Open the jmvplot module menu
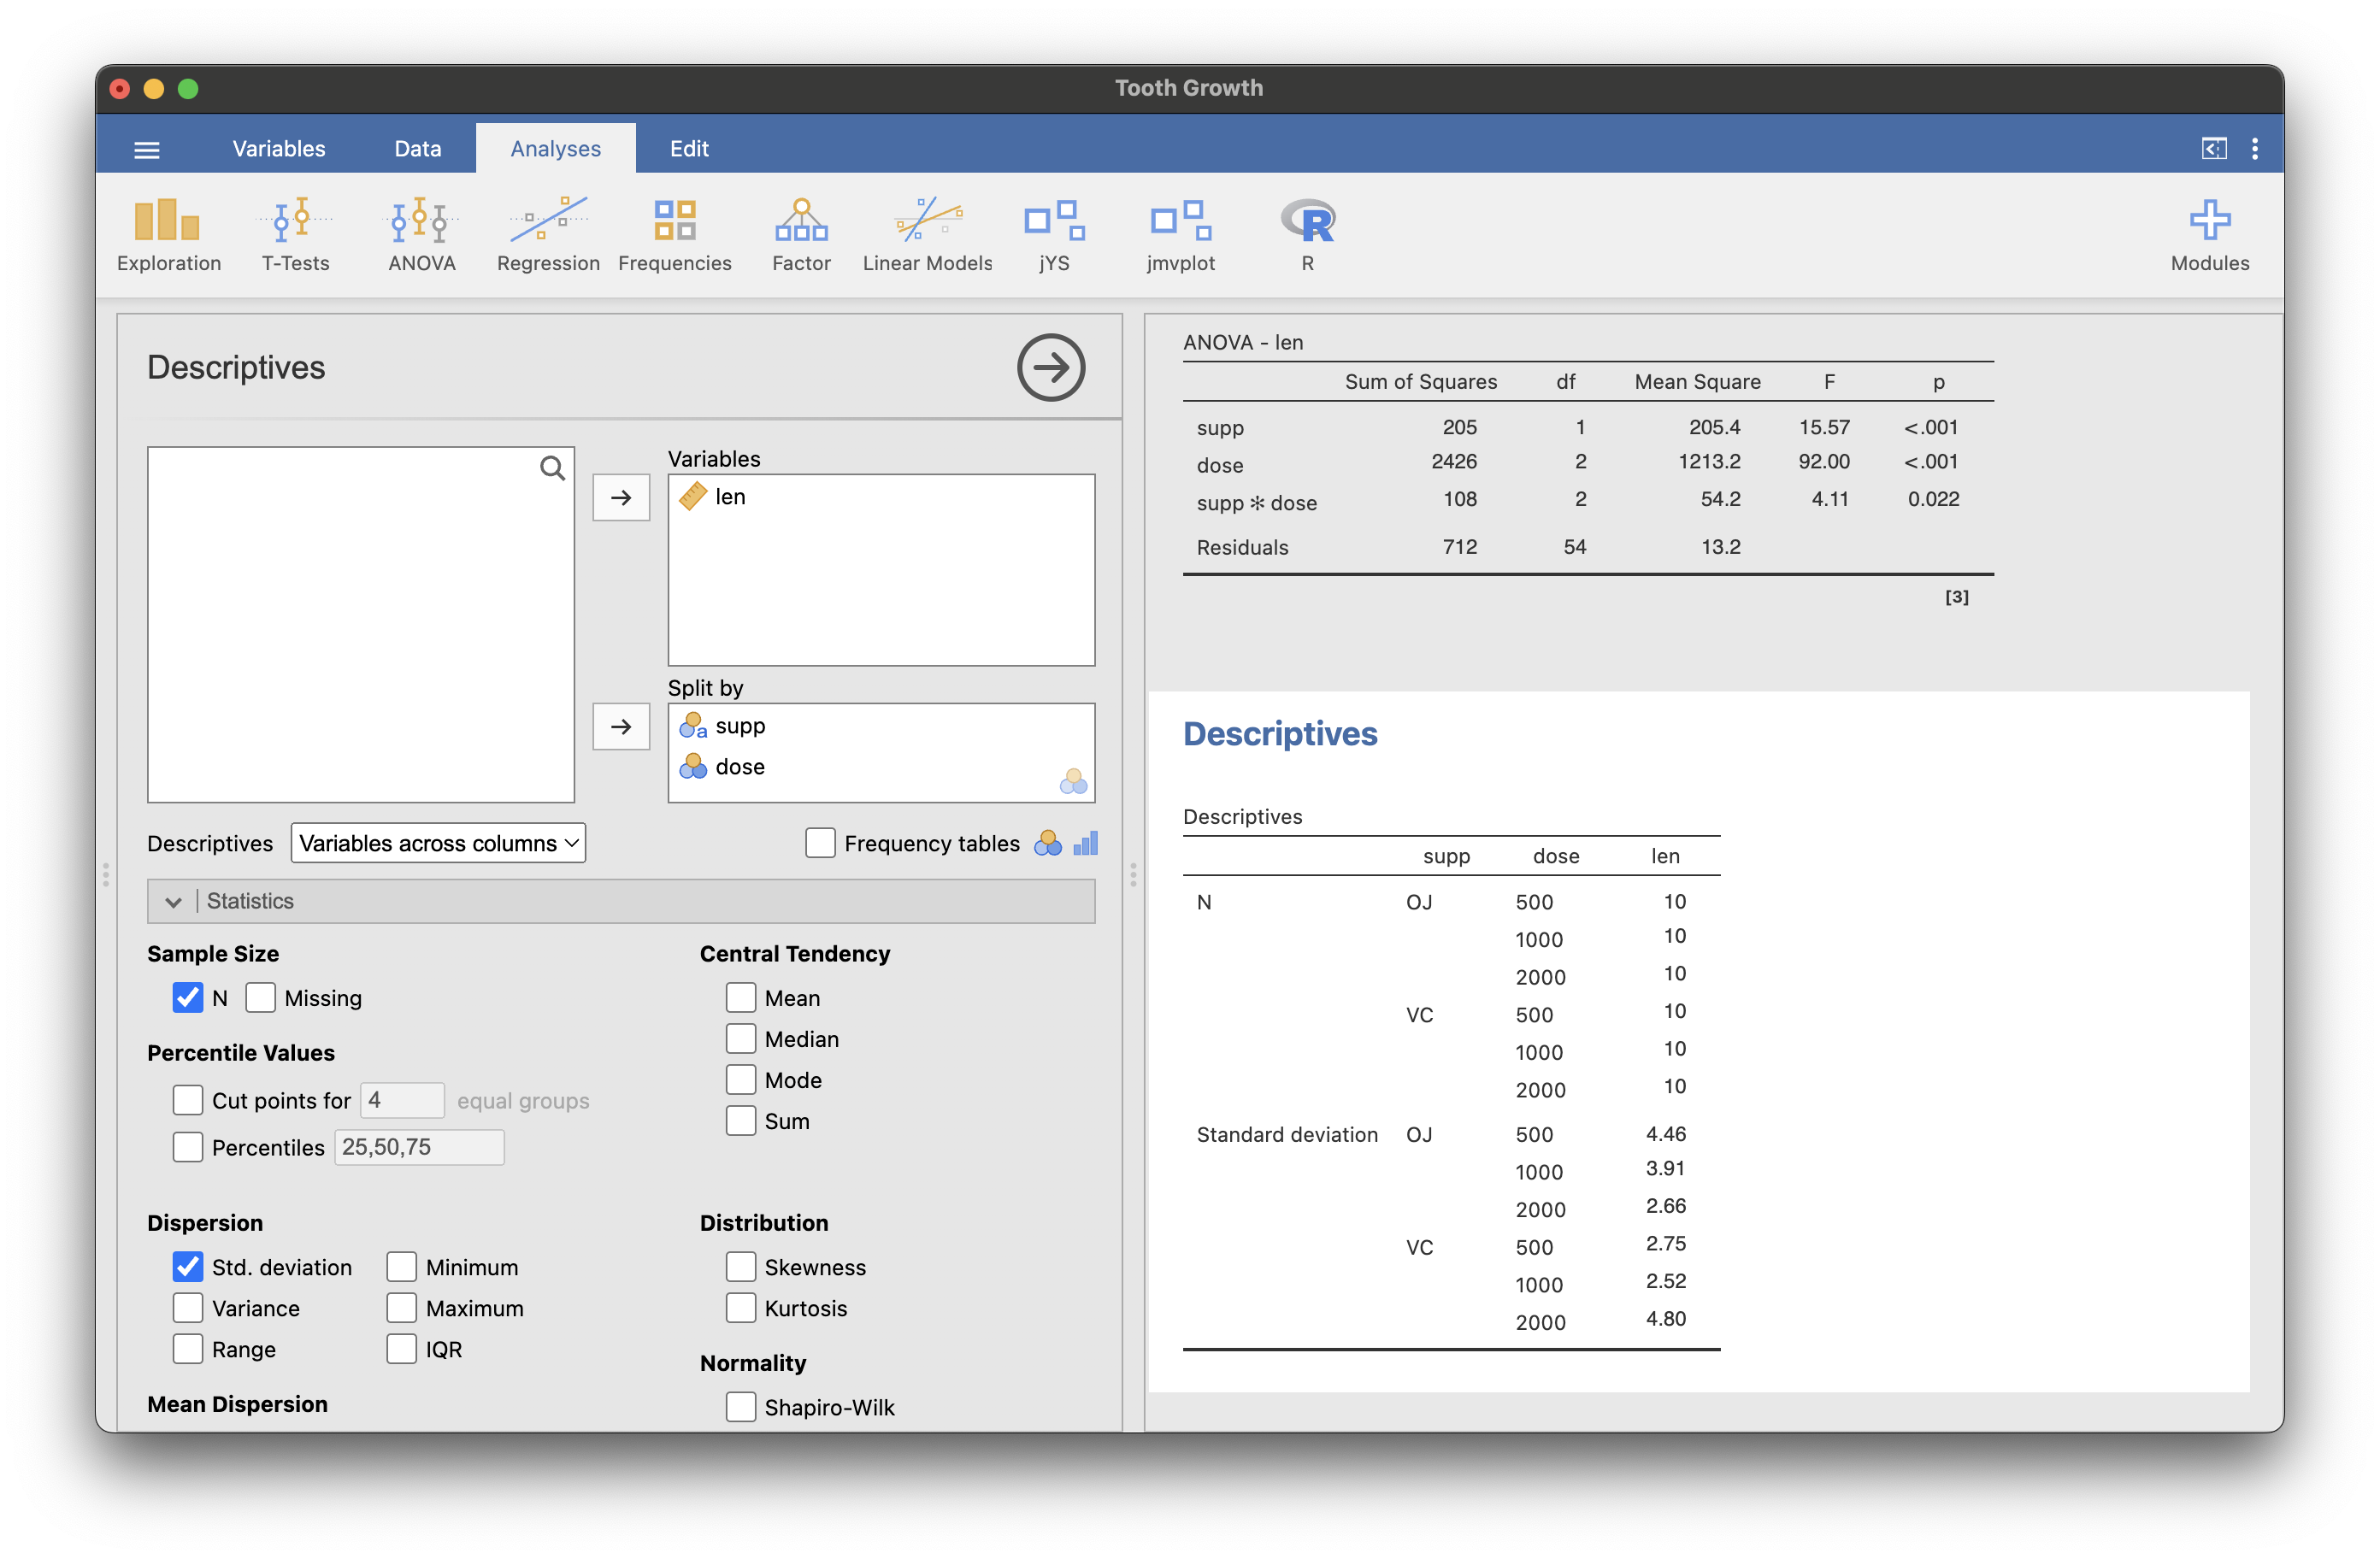The height and width of the screenshot is (1559, 2380). (1180, 235)
